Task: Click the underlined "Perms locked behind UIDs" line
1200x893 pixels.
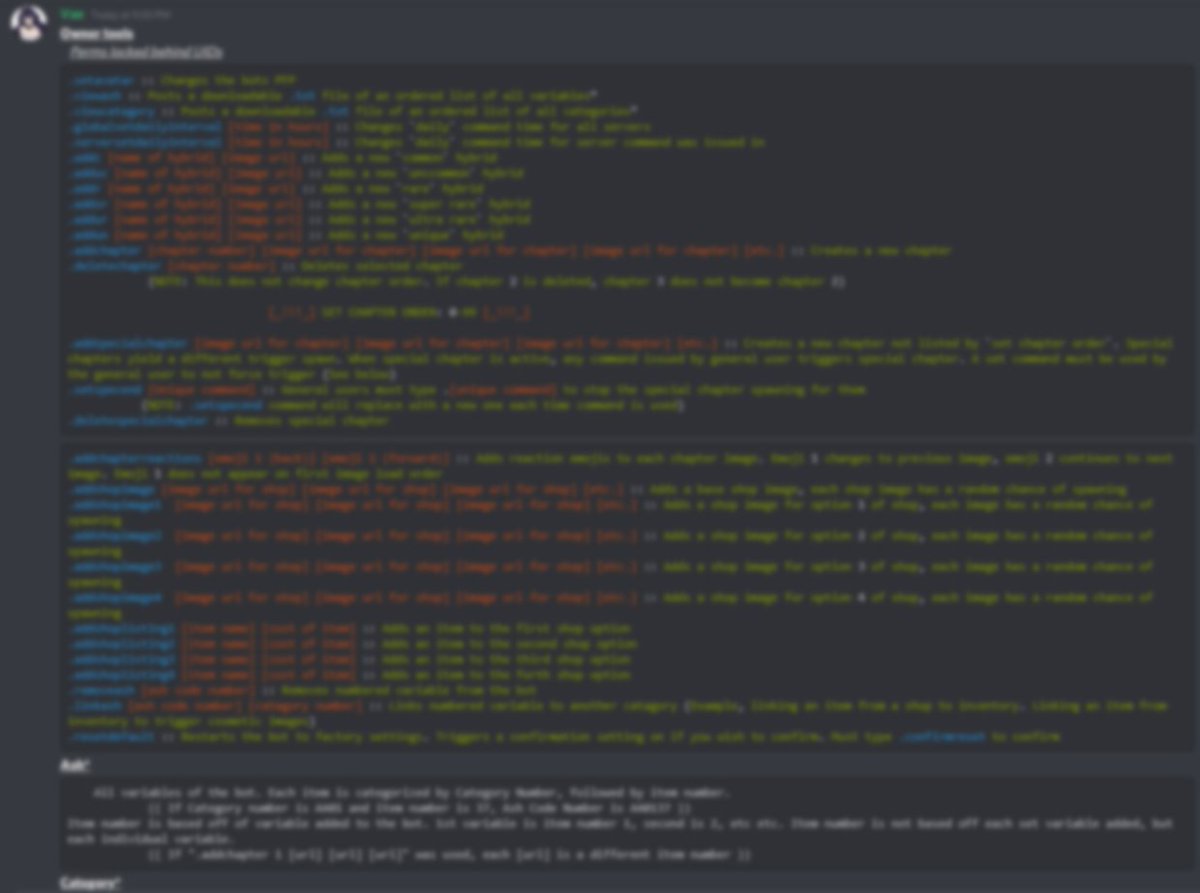Action: pyautogui.click(x=146, y=51)
